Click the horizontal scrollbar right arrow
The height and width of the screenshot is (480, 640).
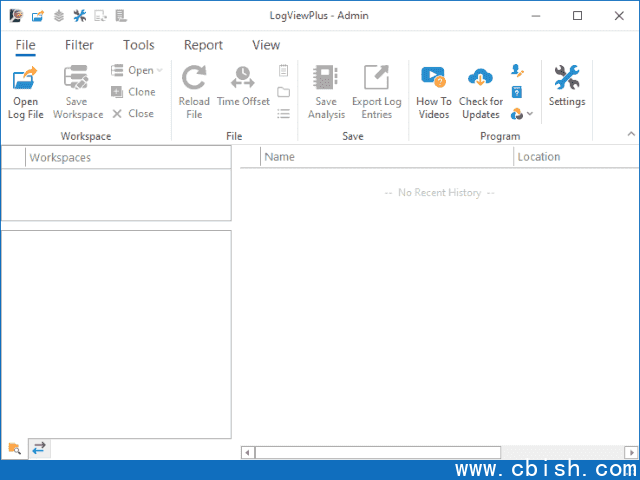click(x=631, y=452)
